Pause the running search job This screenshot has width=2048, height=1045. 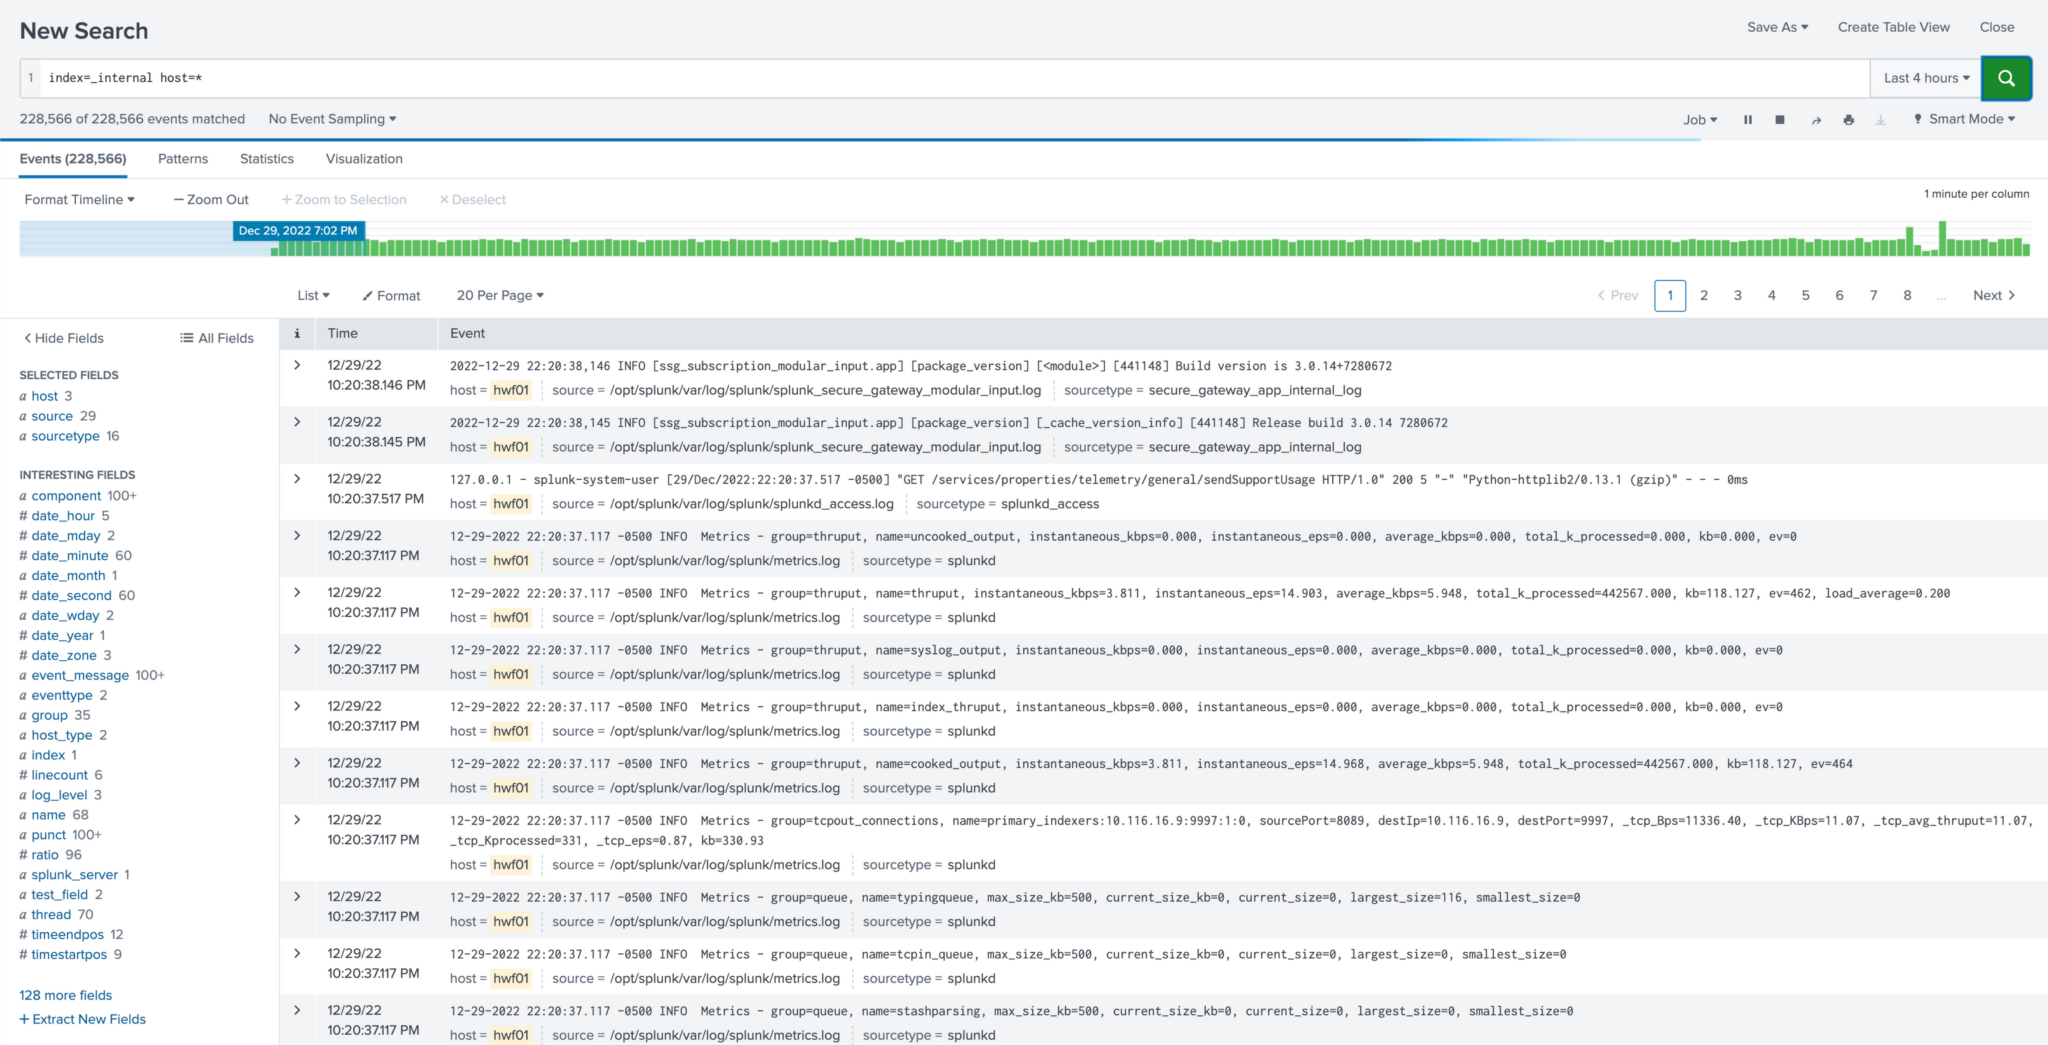[x=1748, y=118]
